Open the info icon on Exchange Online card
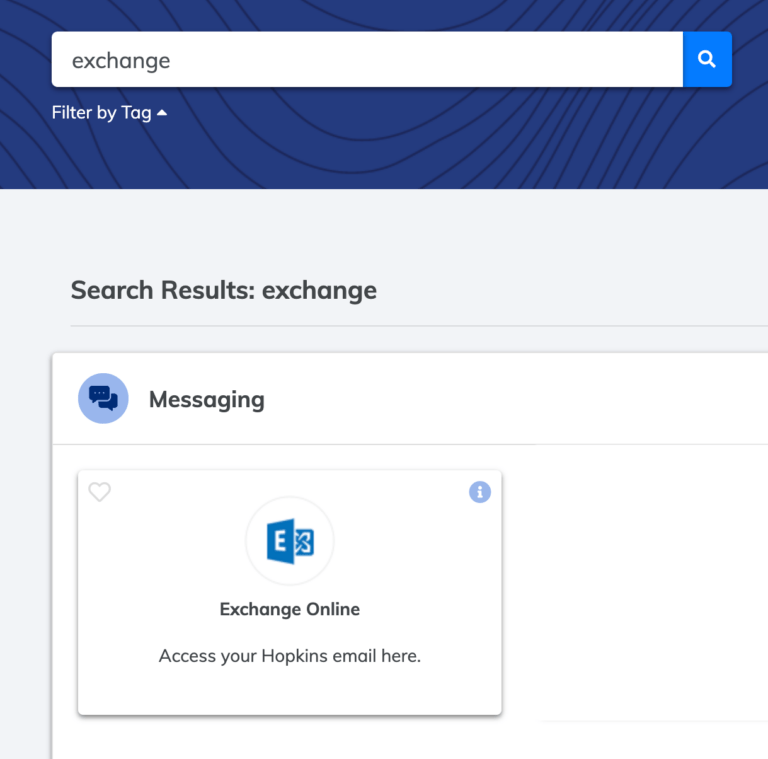Image resolution: width=768 pixels, height=759 pixels. pos(480,492)
